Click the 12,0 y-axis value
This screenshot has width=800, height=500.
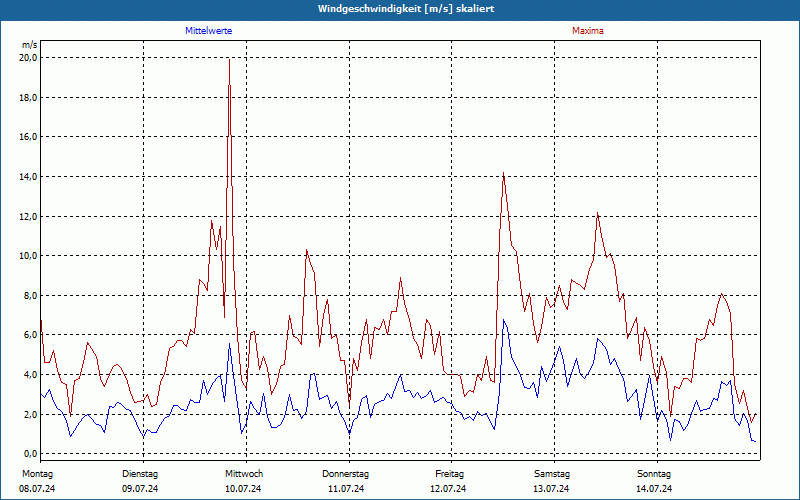click(x=29, y=216)
